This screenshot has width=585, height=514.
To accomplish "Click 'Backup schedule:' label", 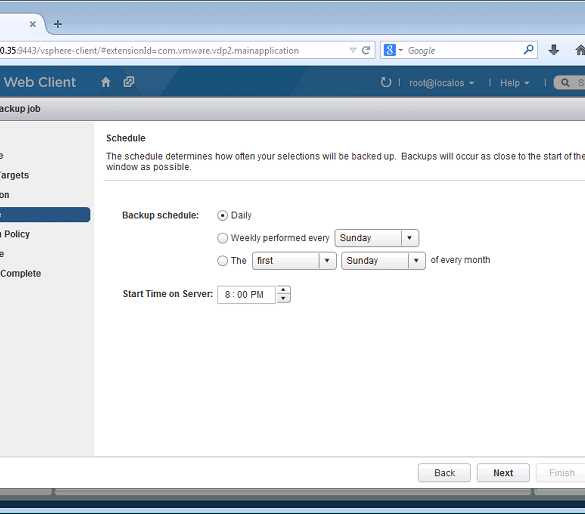I will [160, 215].
